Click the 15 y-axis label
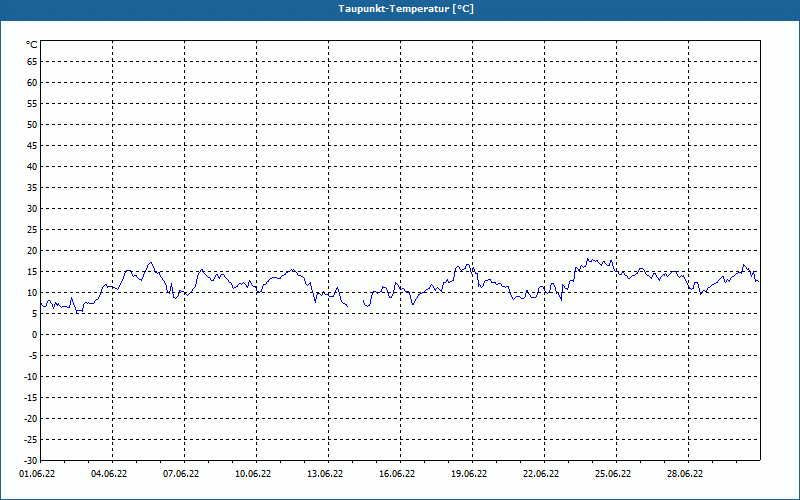The image size is (800, 500). (32, 271)
